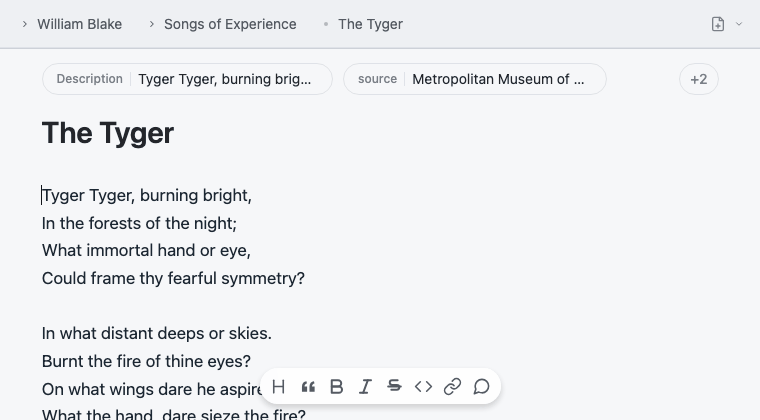760x420 pixels.
Task: Open the source property pill
Action: (x=475, y=79)
